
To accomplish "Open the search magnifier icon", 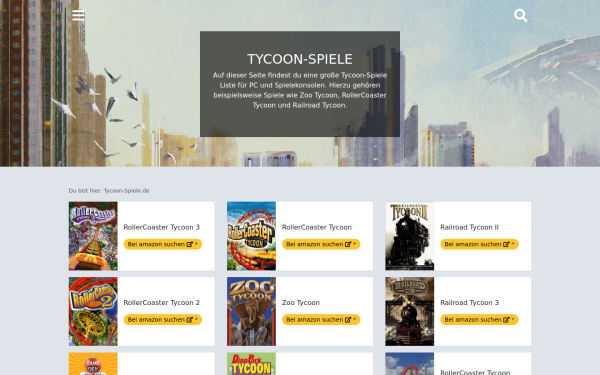I will point(520,15).
